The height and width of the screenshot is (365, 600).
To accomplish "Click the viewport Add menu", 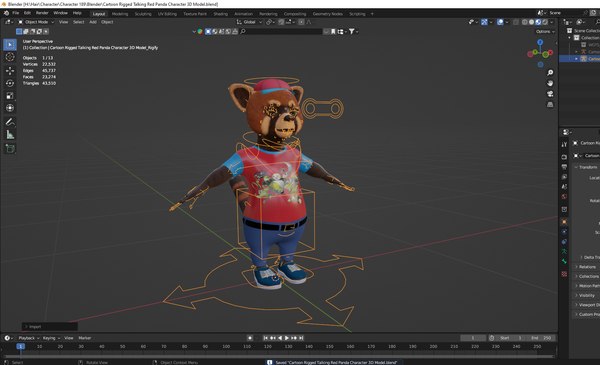I will pyautogui.click(x=93, y=22).
